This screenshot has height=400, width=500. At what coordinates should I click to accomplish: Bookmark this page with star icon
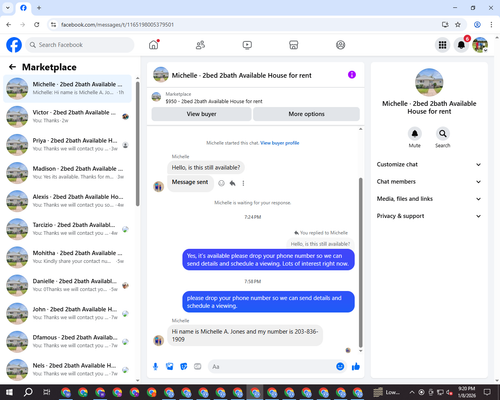(x=458, y=25)
